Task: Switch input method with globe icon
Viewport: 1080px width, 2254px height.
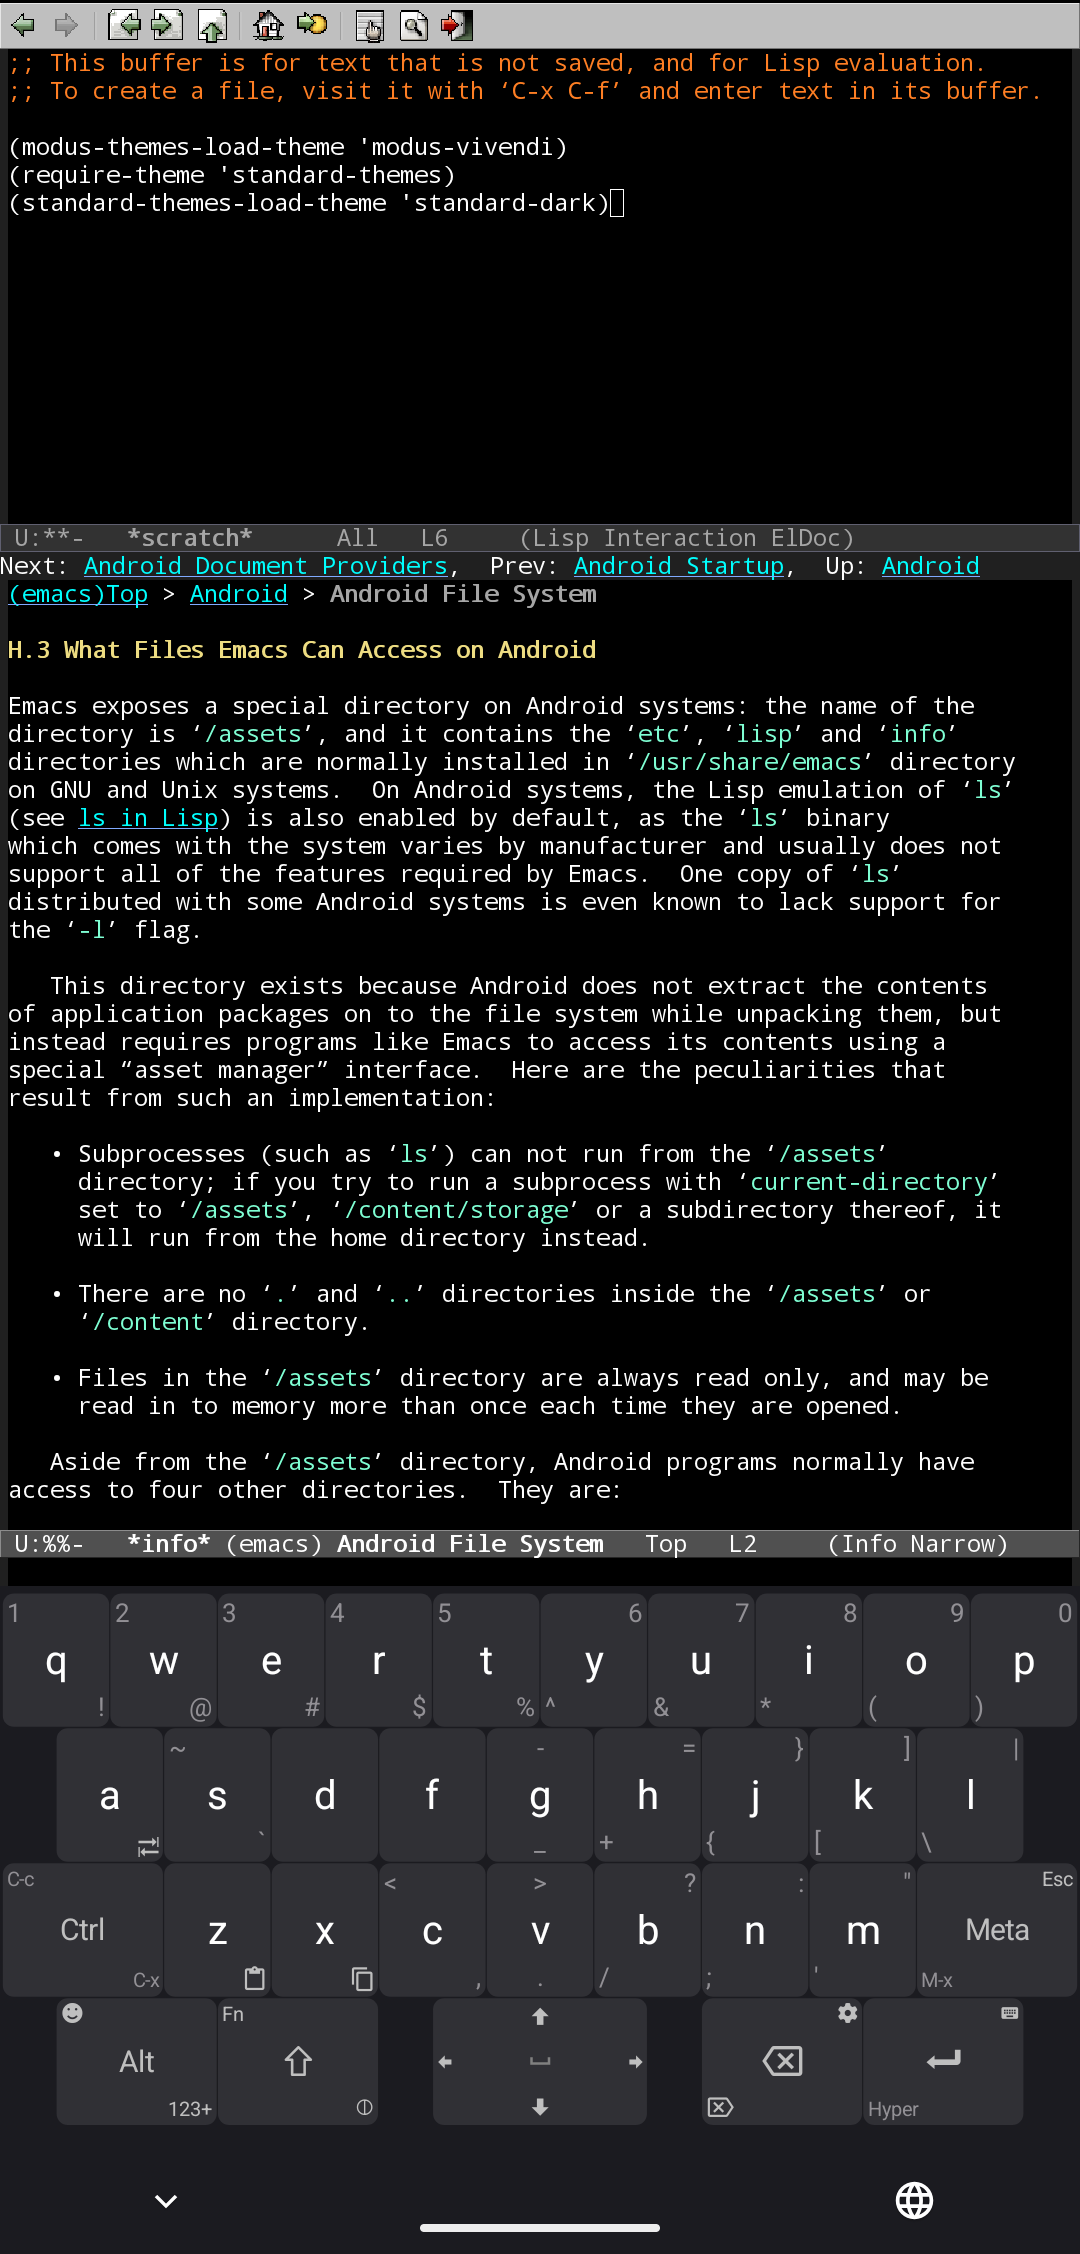Action: [914, 2200]
